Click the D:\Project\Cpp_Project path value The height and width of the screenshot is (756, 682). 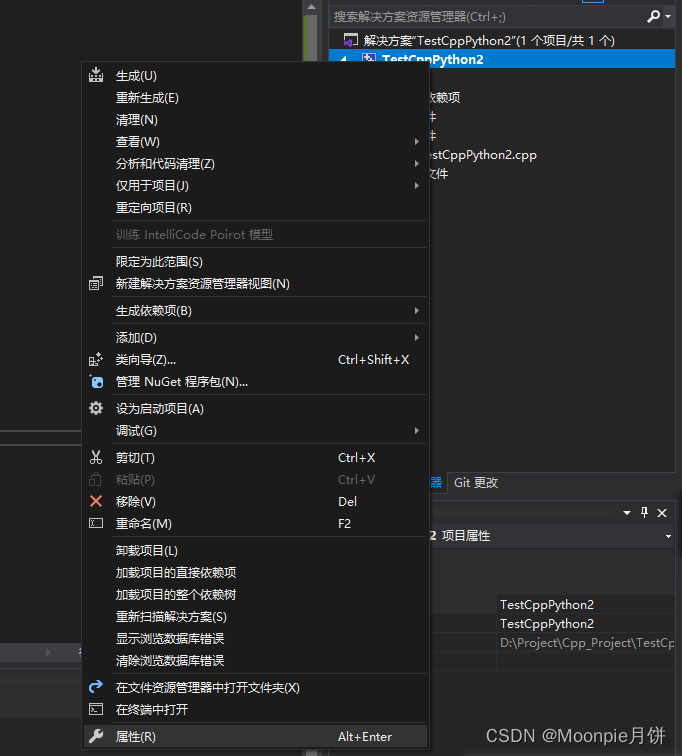[587, 643]
